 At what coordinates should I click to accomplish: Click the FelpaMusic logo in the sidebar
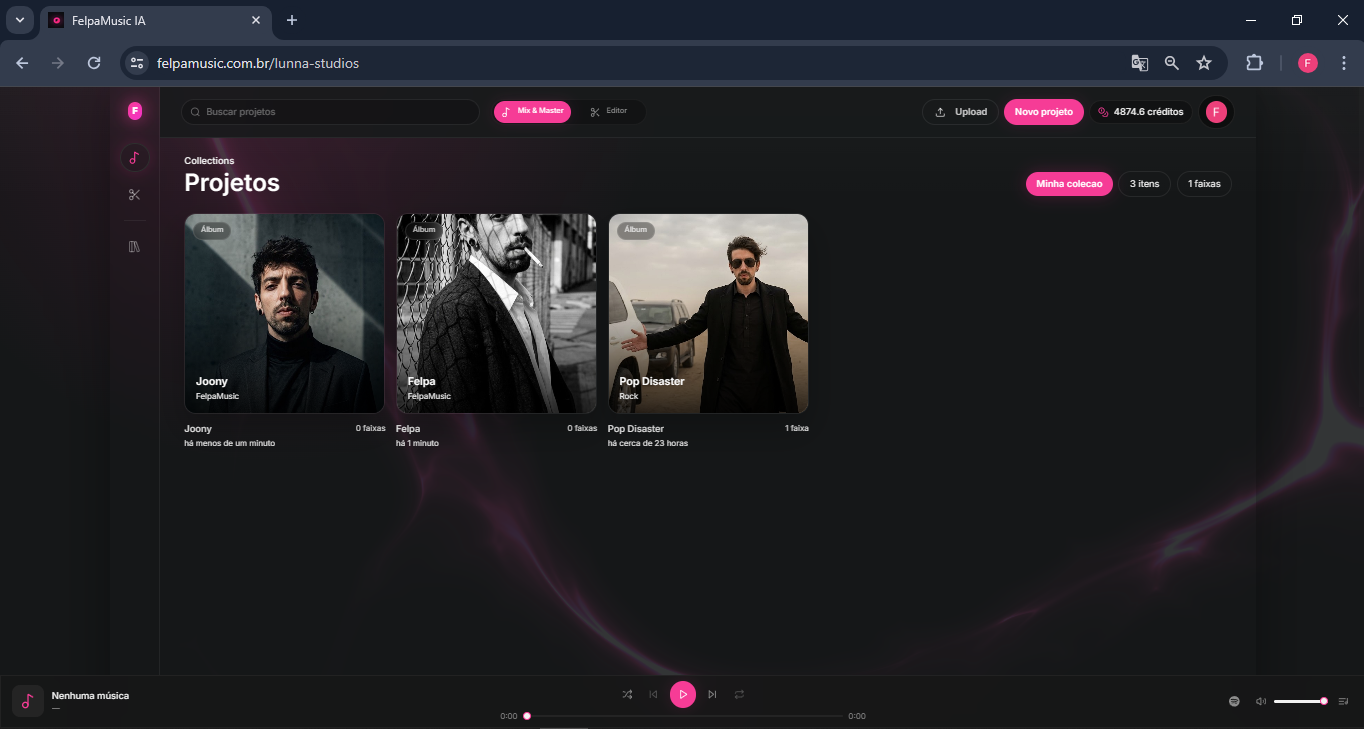tap(135, 111)
